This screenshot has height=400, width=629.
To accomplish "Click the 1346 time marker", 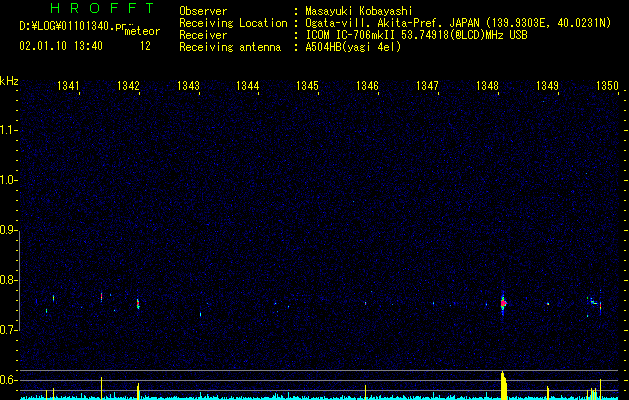I will click(x=367, y=85).
